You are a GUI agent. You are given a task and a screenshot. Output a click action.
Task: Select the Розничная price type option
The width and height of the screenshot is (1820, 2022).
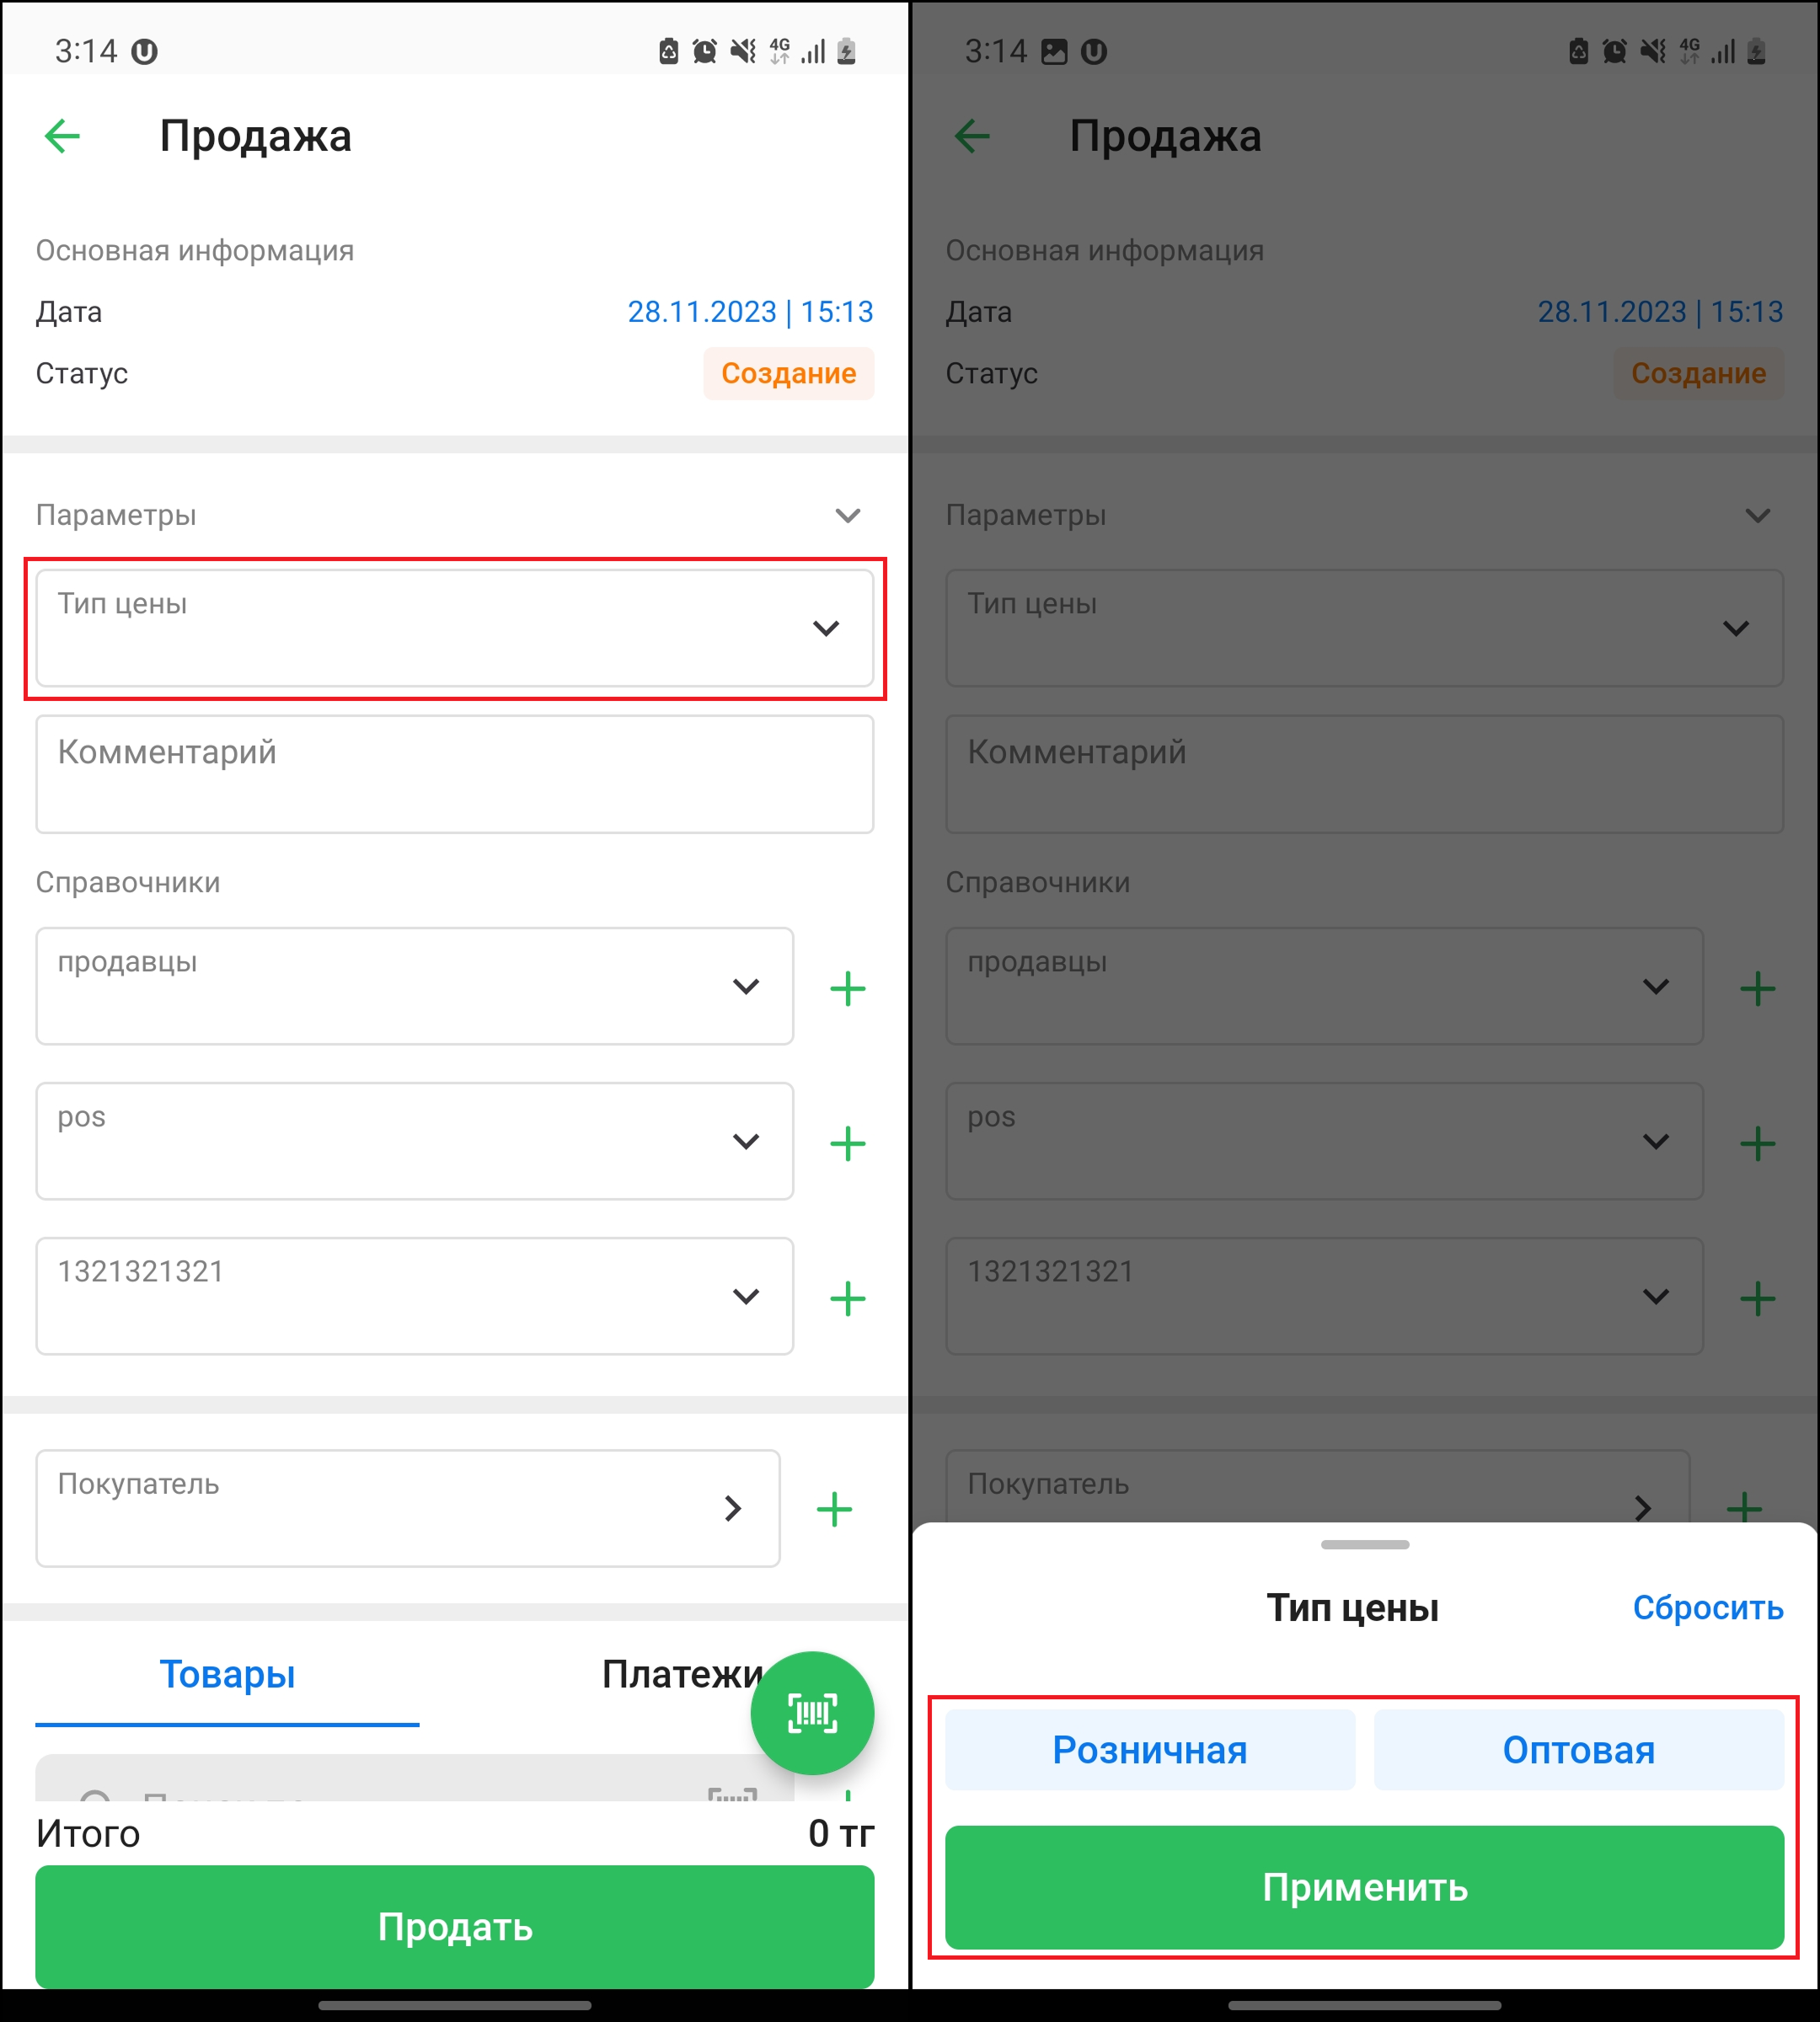pyautogui.click(x=1150, y=1750)
